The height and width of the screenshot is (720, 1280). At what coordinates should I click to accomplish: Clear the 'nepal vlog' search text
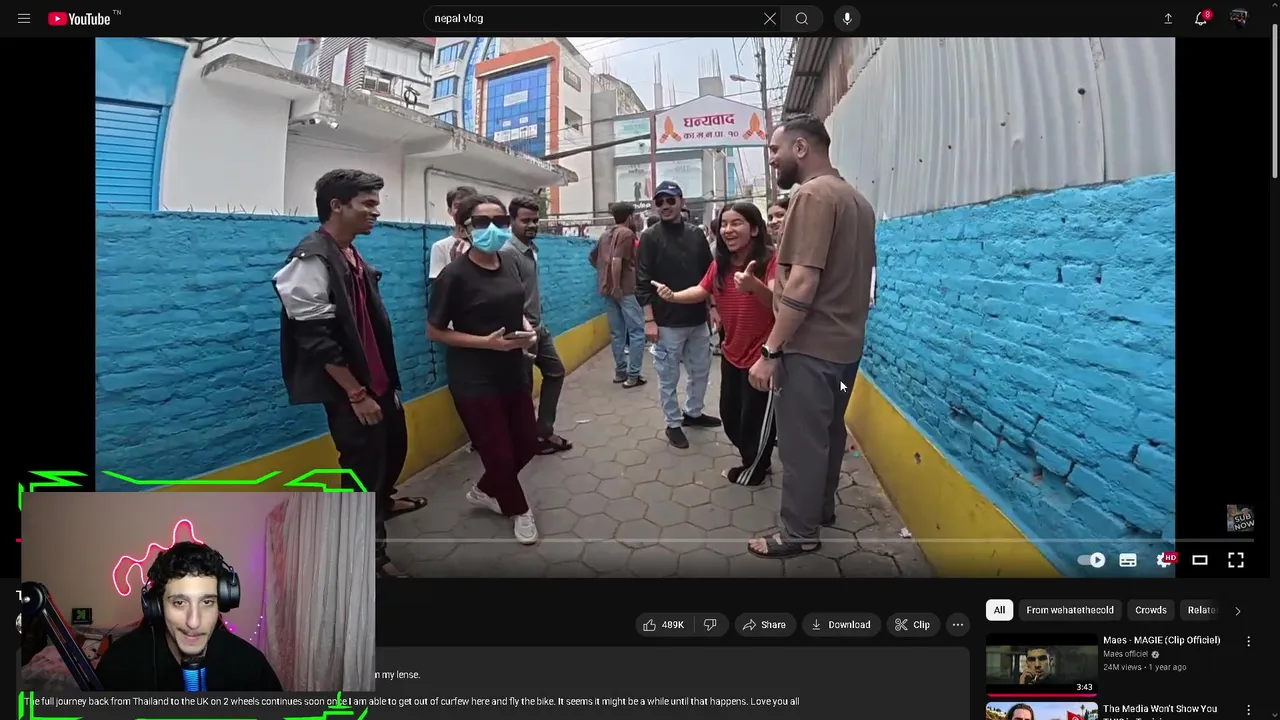coord(770,18)
